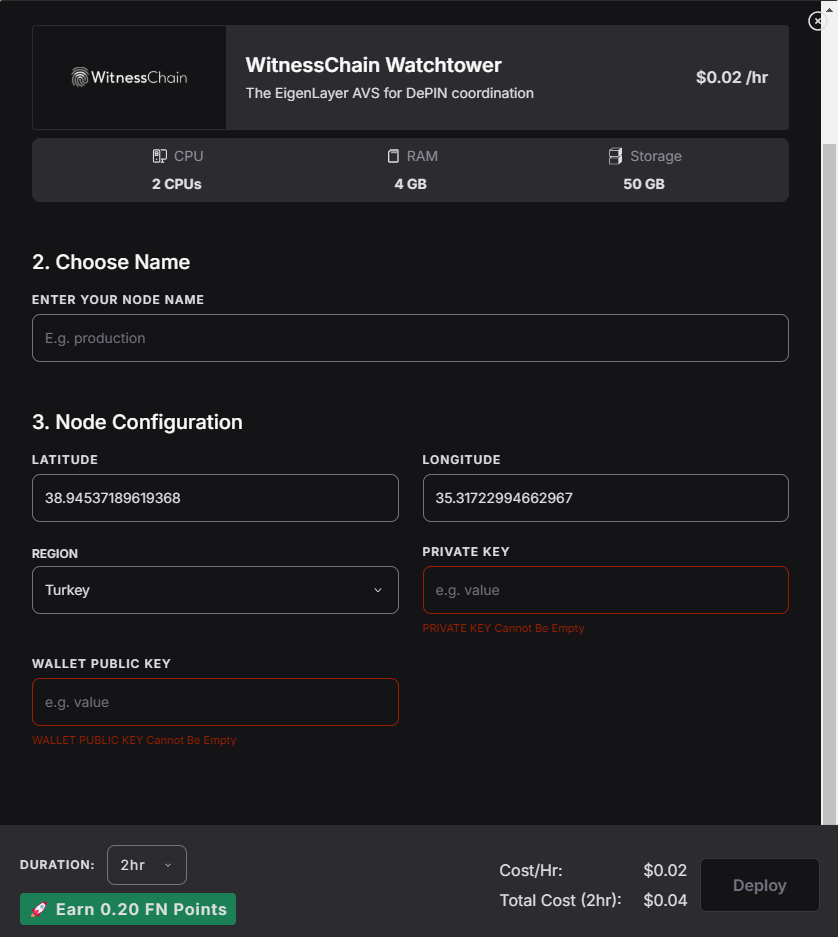Image resolution: width=838 pixels, height=937 pixels.
Task: Click the Storage icon
Action: click(x=615, y=156)
